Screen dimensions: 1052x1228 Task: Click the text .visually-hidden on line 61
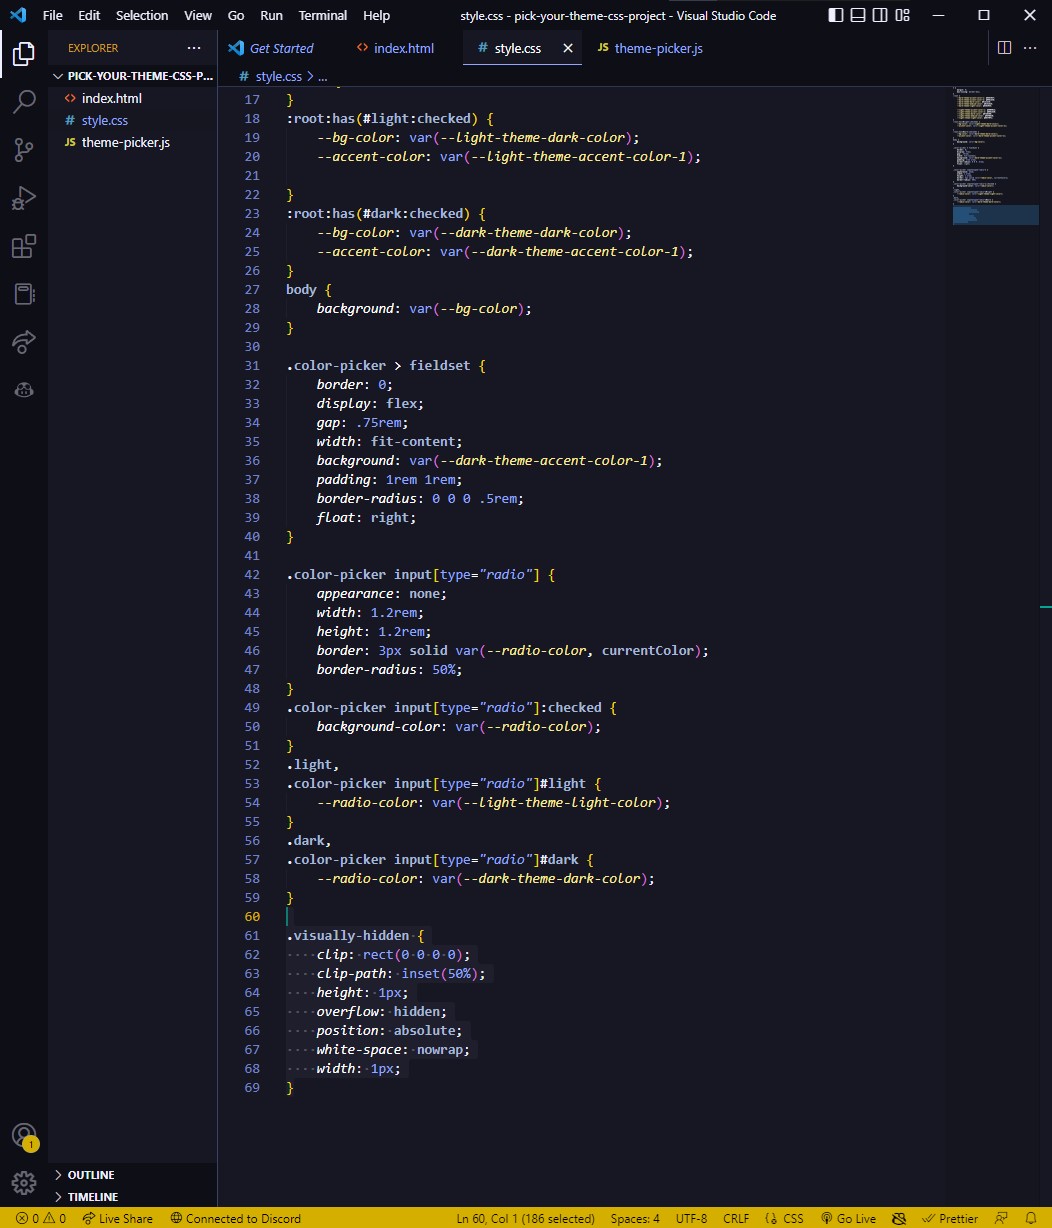tap(348, 935)
